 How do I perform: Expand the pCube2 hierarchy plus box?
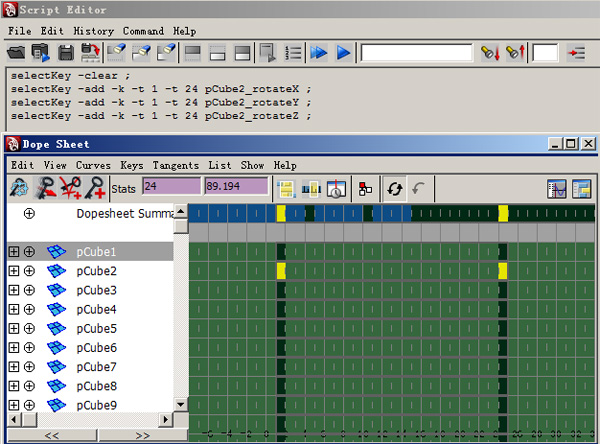tap(13, 271)
